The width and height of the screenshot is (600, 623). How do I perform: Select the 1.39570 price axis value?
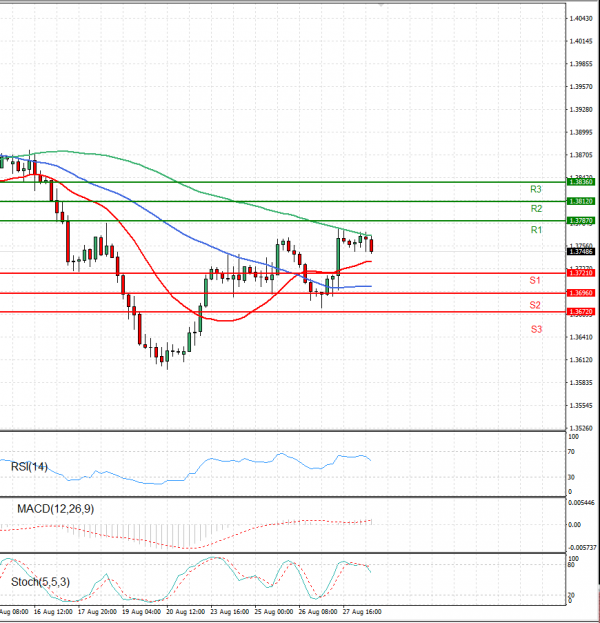(x=581, y=87)
